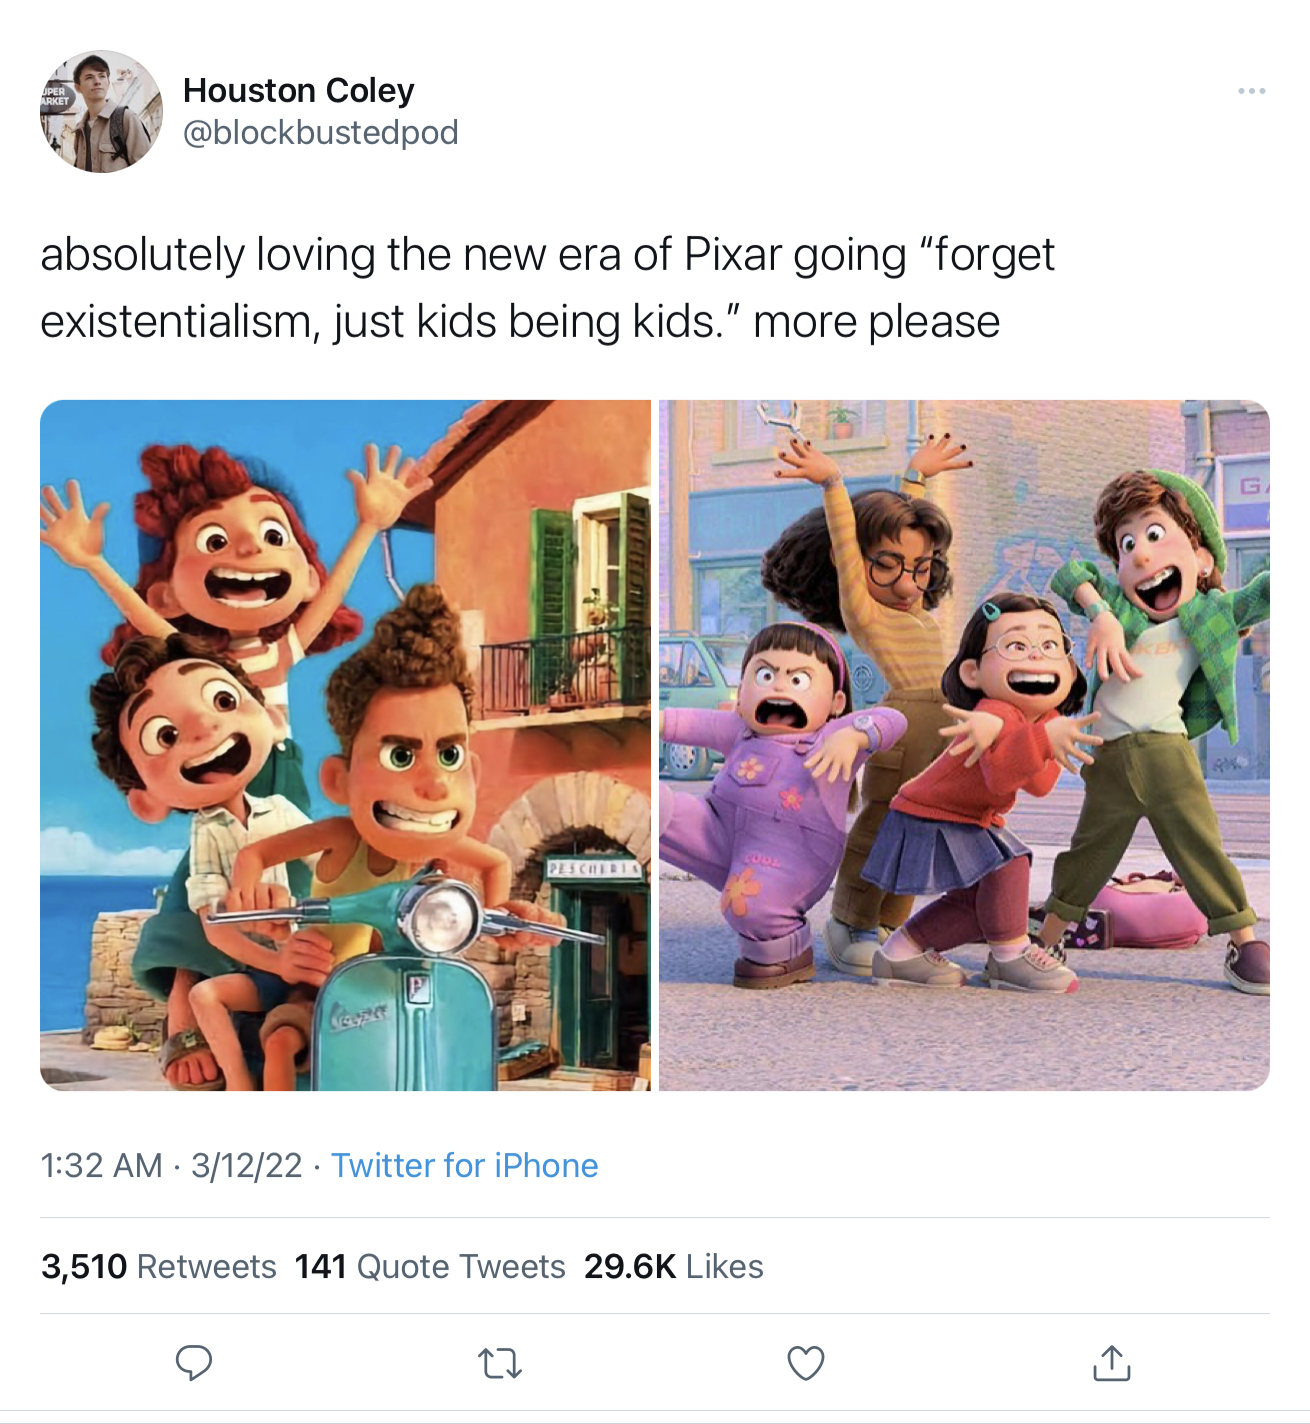Tap the retweet arrows icon
1310x1424 pixels.
click(x=500, y=1363)
